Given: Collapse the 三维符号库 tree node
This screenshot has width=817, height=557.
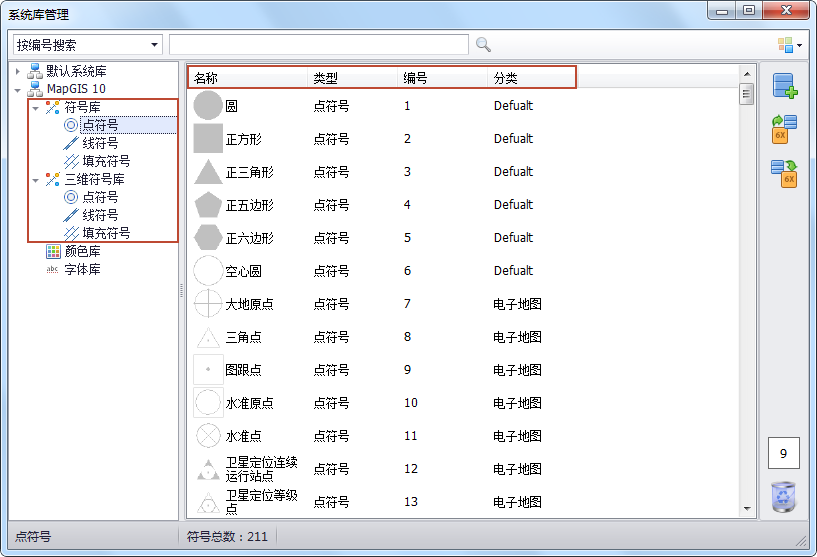Looking at the screenshot, I should (36, 180).
